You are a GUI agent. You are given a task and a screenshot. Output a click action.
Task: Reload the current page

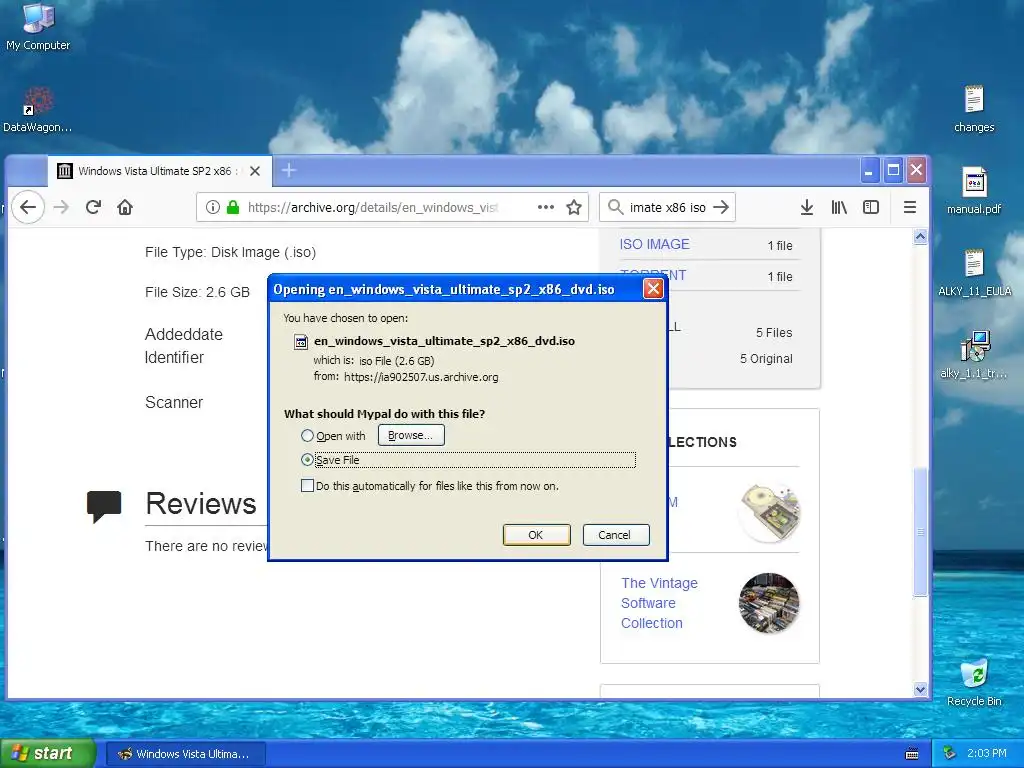[x=93, y=207]
